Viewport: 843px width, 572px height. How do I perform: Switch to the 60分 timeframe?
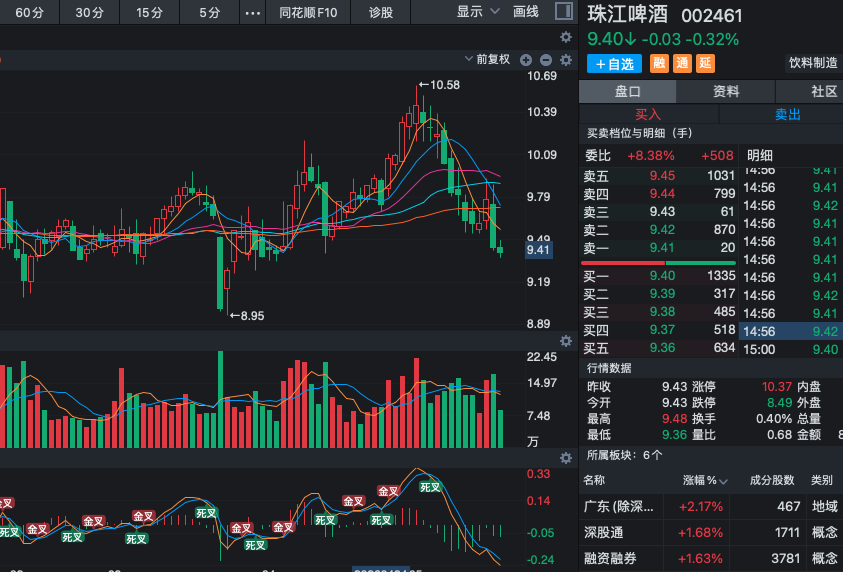click(x=29, y=12)
